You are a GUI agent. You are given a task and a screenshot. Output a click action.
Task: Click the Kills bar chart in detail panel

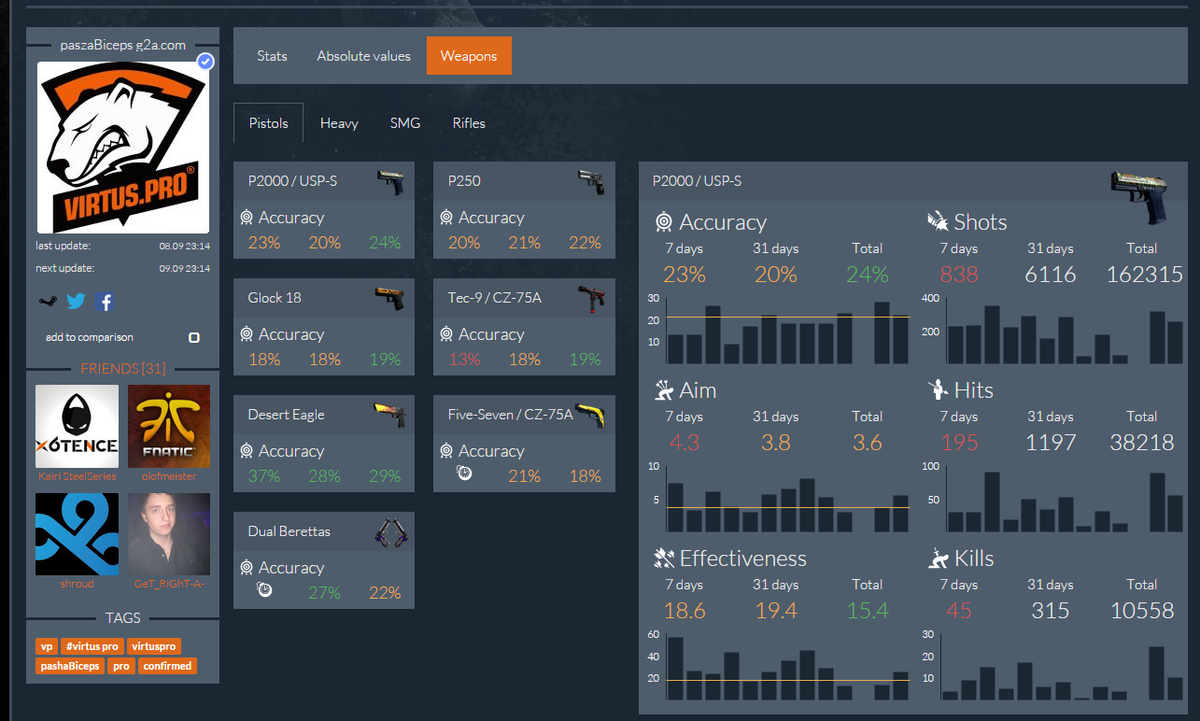click(x=1062, y=667)
